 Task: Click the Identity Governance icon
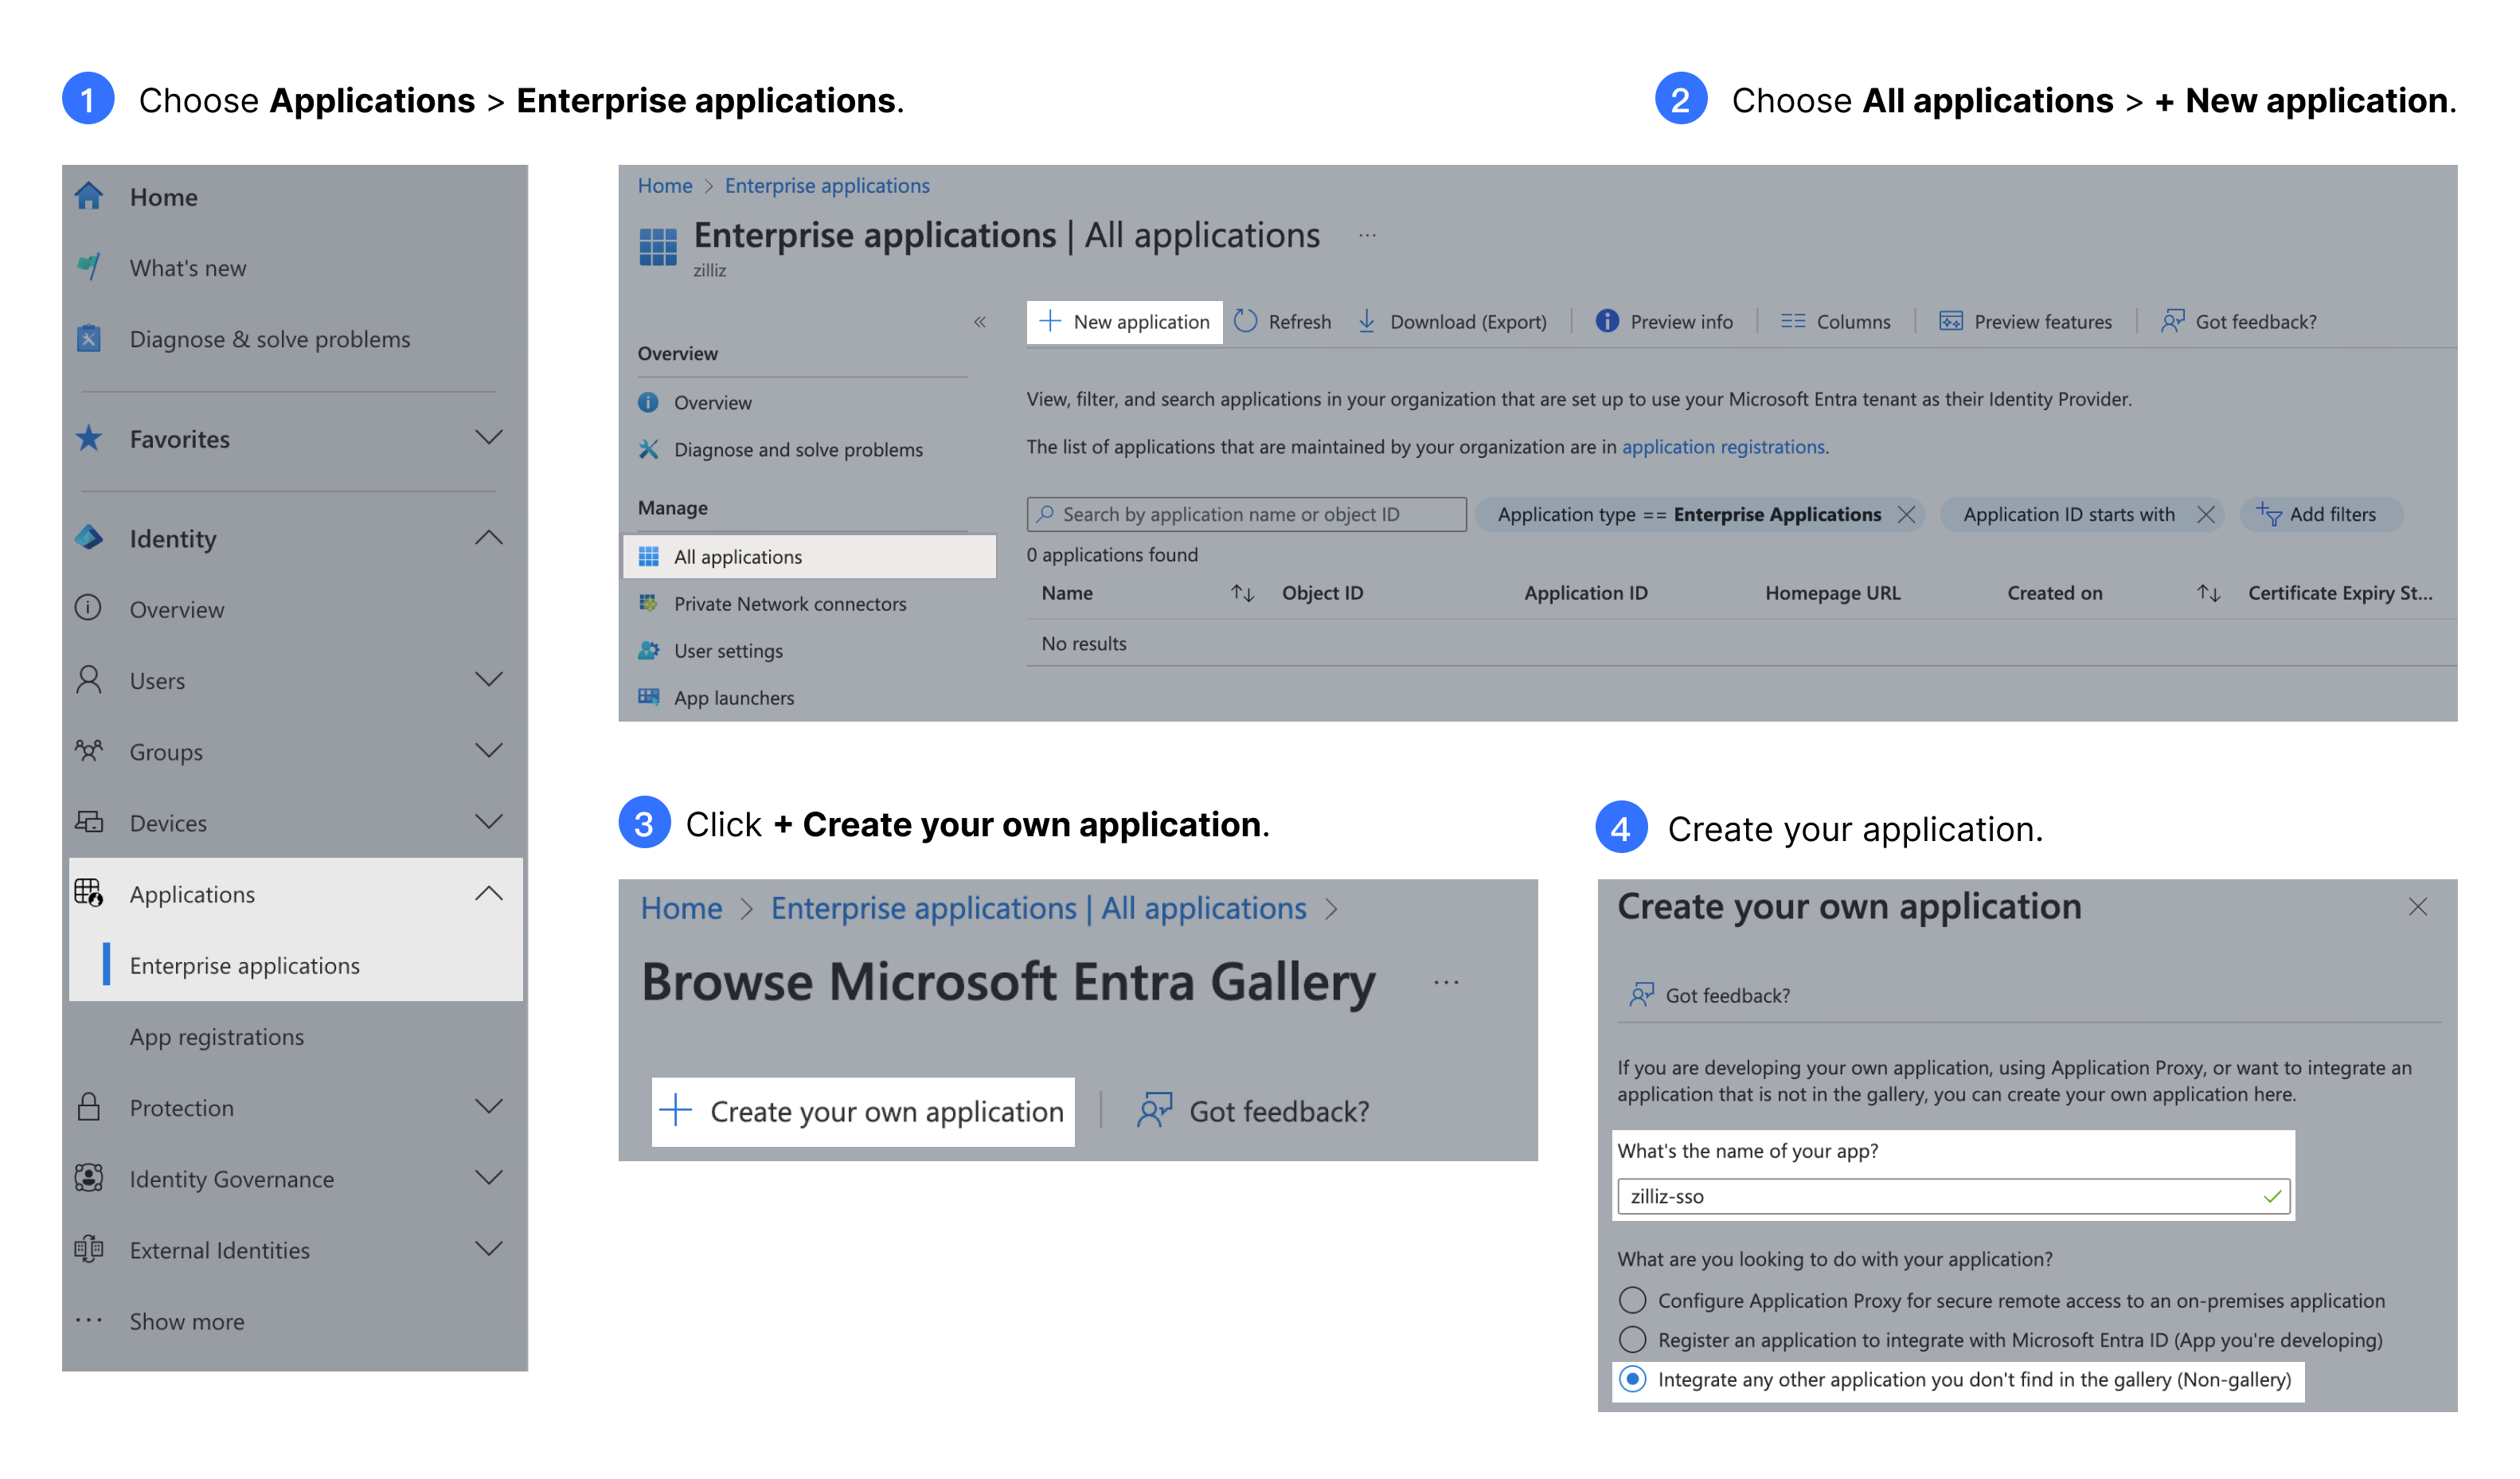click(x=89, y=1178)
